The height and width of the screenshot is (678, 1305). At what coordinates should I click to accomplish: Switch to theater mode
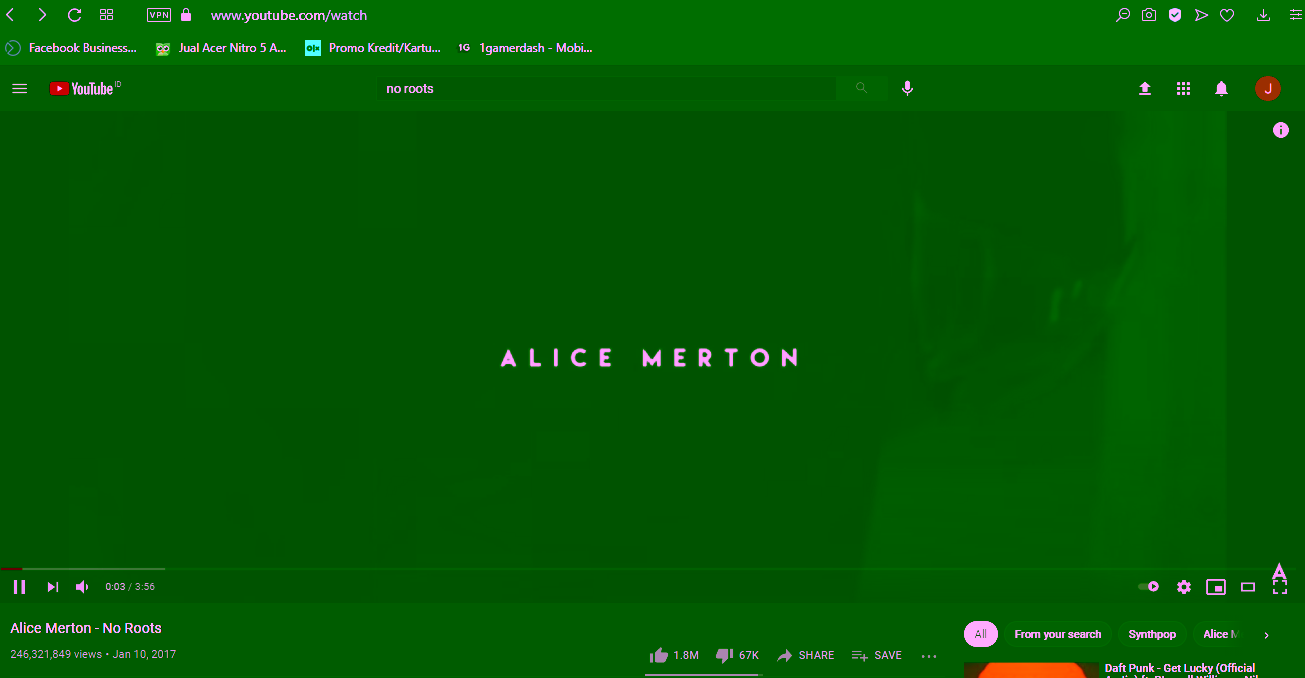click(1248, 587)
